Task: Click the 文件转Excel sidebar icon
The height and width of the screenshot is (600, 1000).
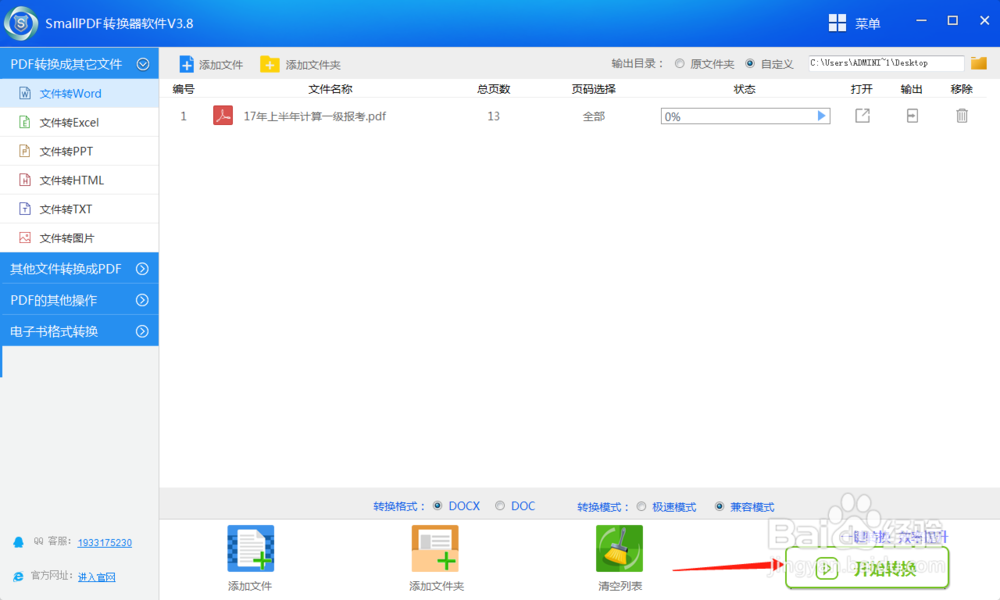Action: 24,122
